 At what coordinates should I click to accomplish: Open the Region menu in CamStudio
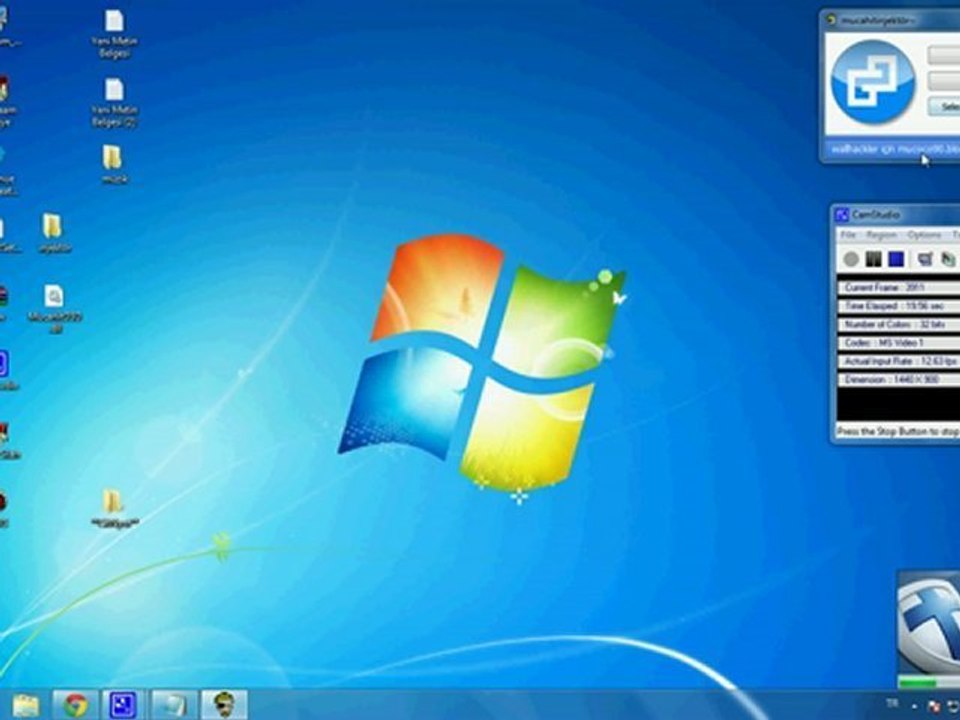[881, 235]
